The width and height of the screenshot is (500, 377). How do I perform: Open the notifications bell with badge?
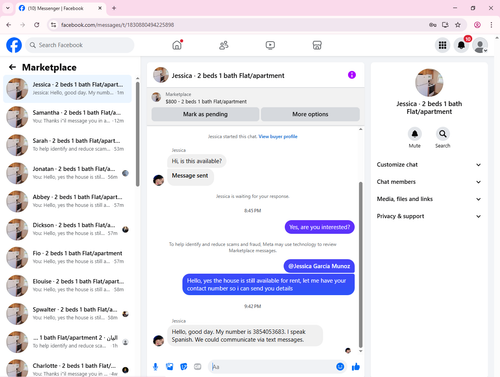pos(461,45)
